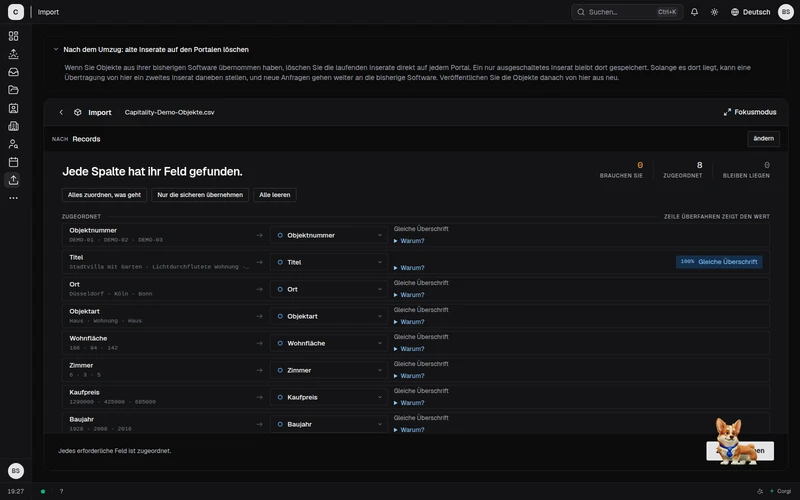Screen dimensions: 800x500
Task: Open the calendar icon in the sidebar
Action: [14, 162]
